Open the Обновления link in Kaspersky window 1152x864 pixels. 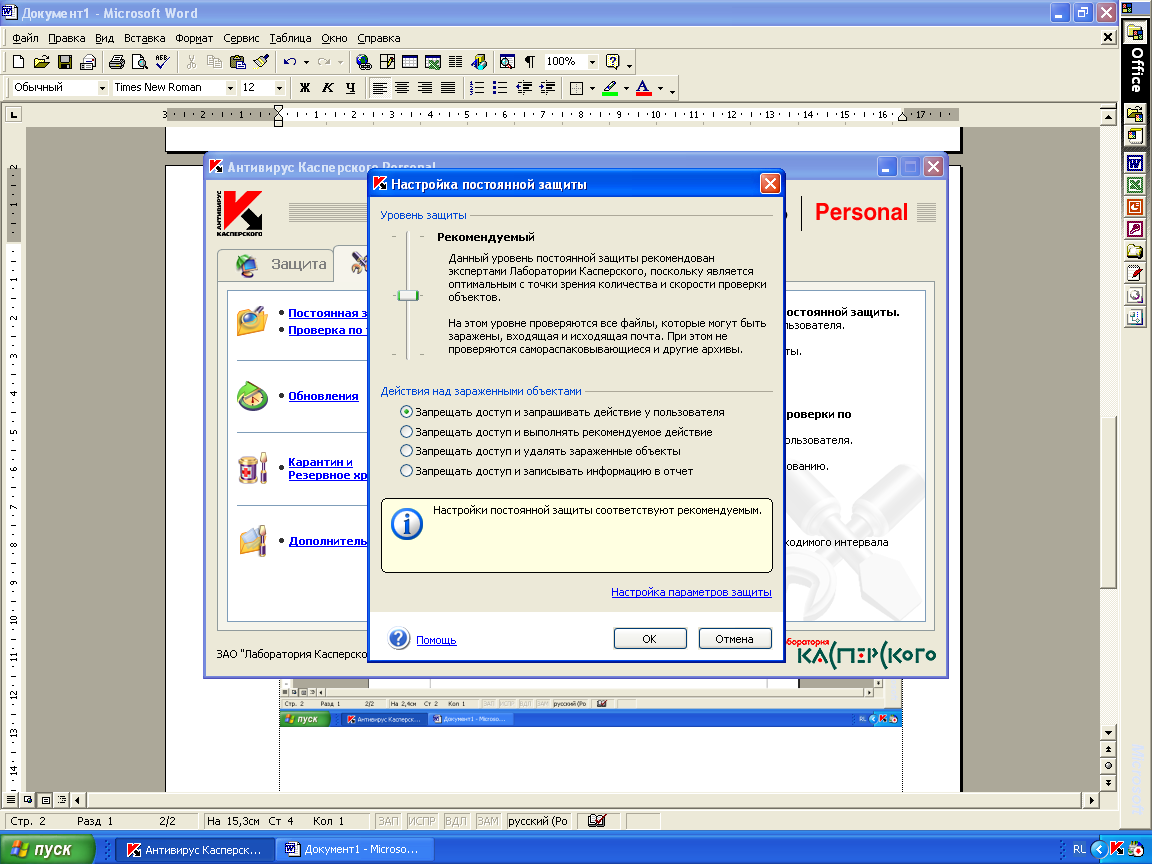click(x=323, y=396)
